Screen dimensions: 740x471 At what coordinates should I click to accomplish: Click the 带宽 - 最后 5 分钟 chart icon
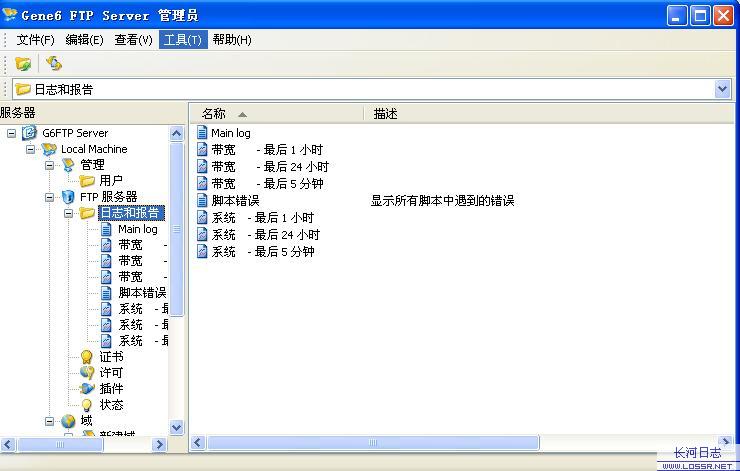202,184
